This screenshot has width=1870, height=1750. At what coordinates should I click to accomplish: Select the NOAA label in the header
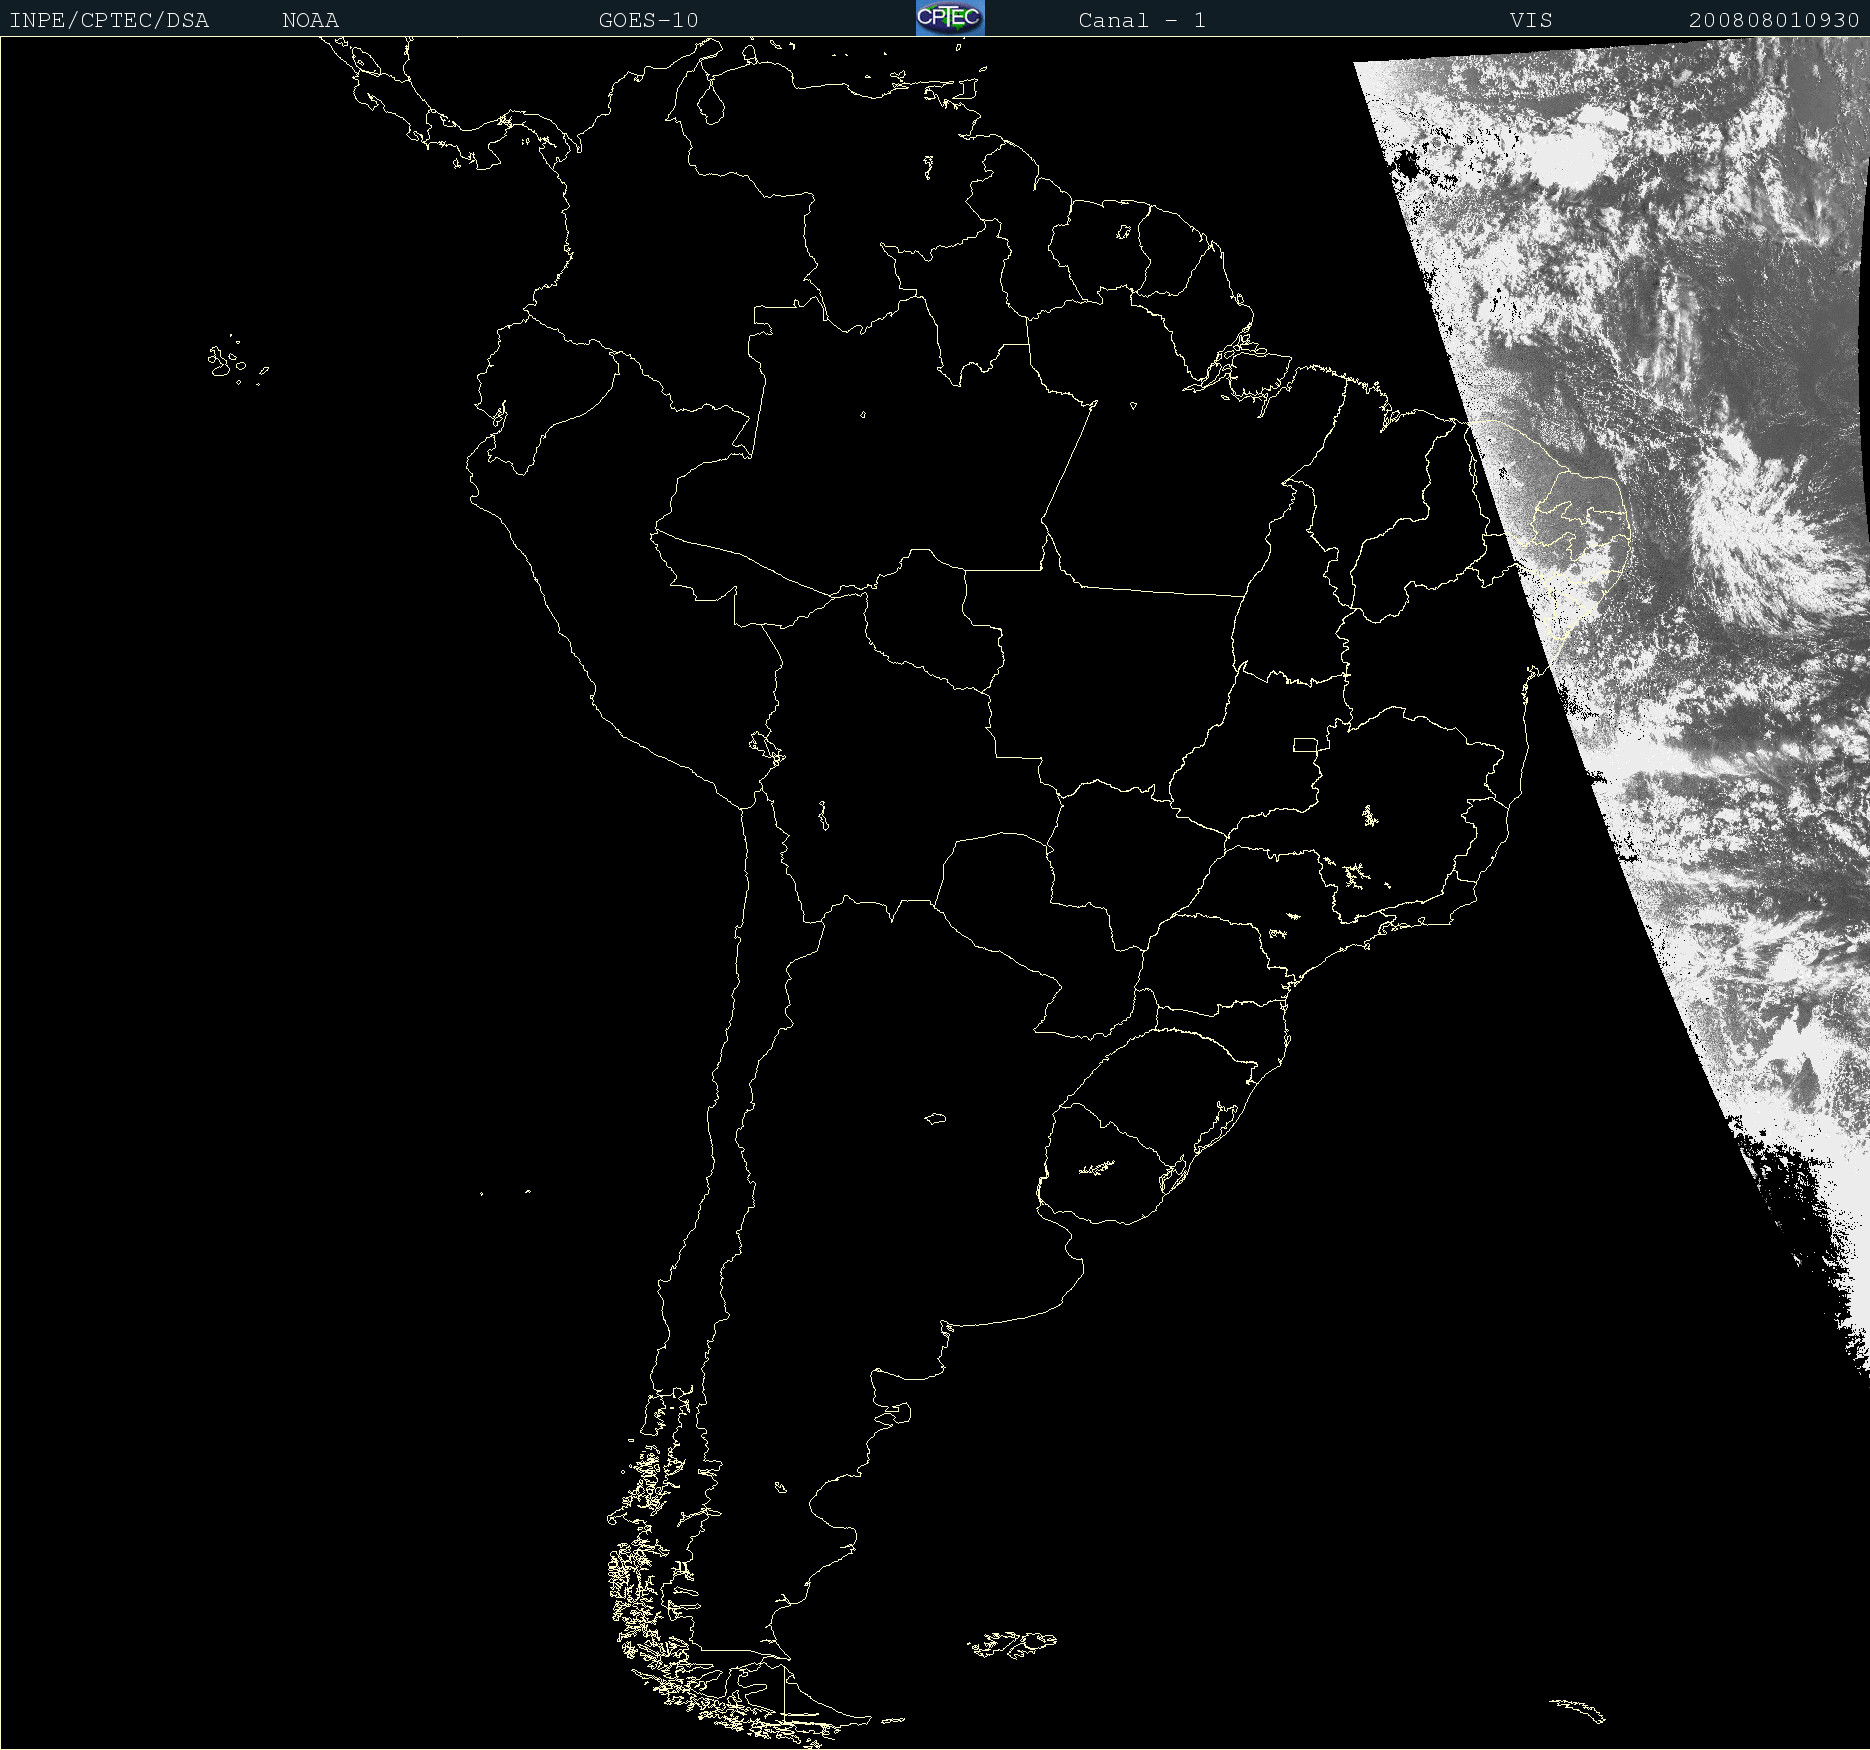310,20
